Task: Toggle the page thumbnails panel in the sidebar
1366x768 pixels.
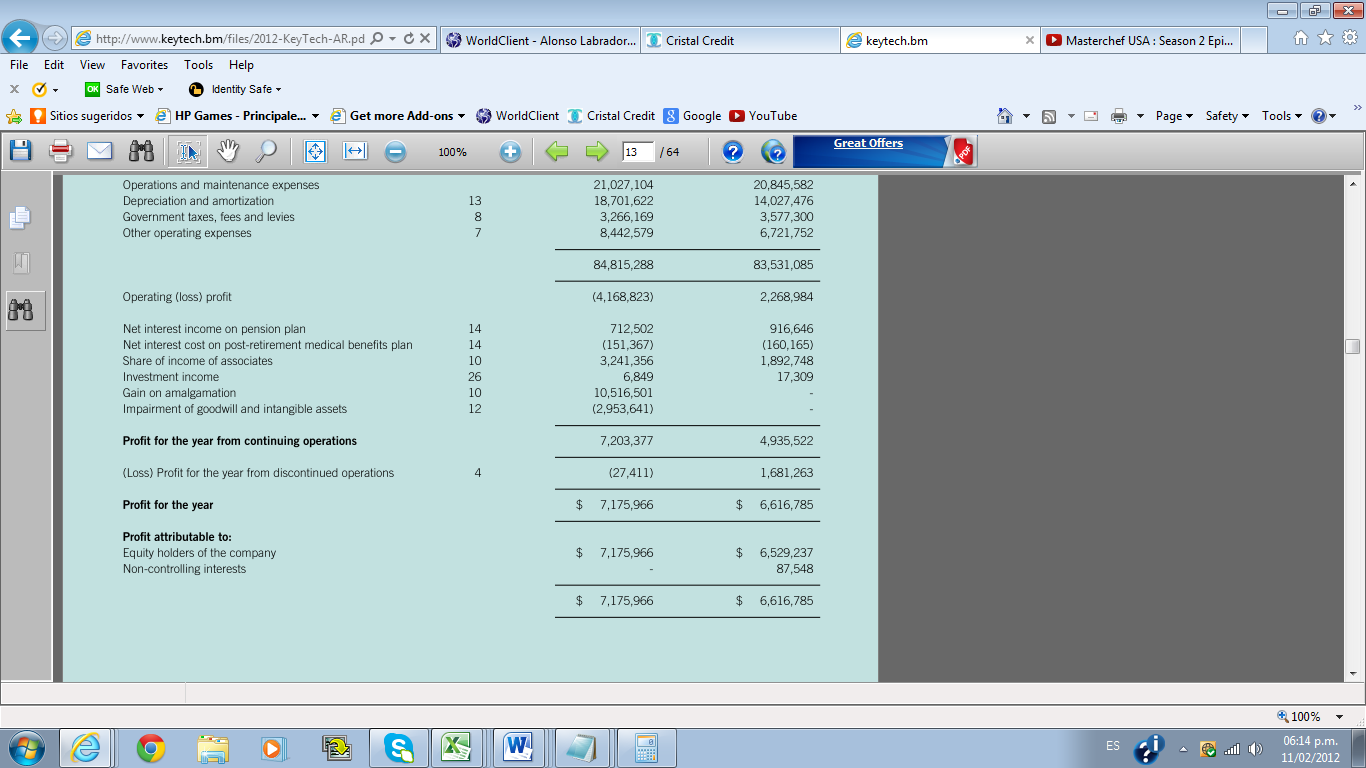Action: tap(20, 217)
